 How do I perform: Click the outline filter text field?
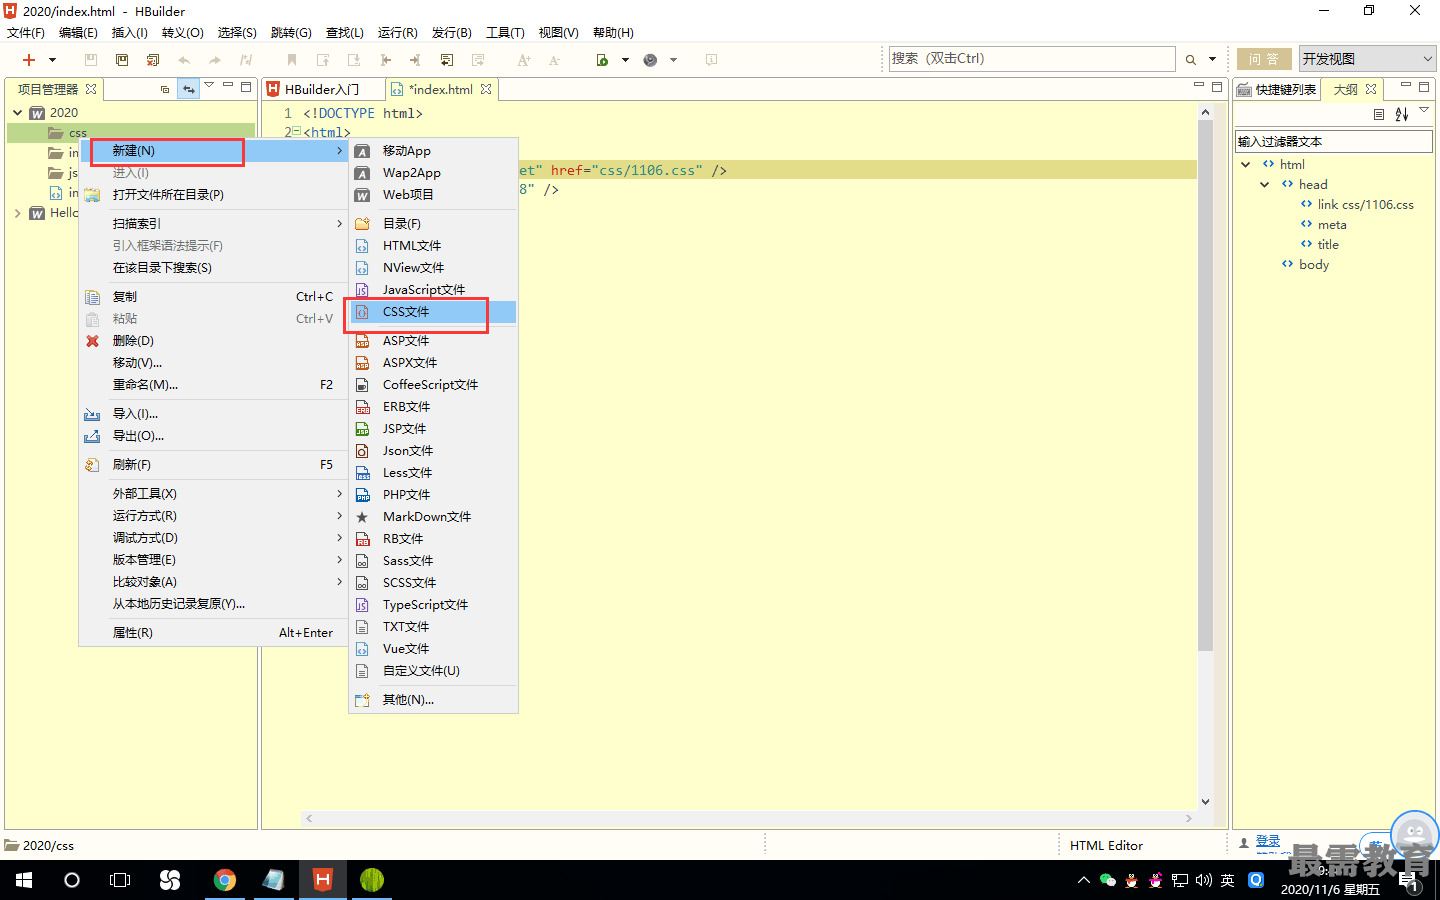tap(1334, 141)
